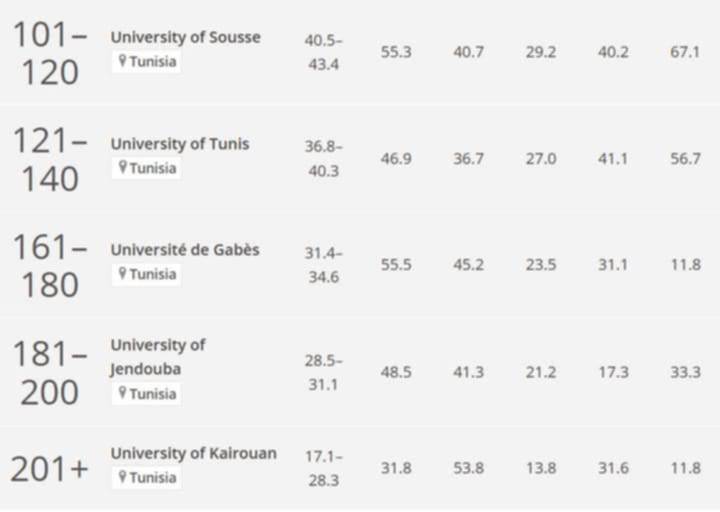This screenshot has width=720, height=512.
Task: Select the Tunisia tag under University of Jendouba
Action: click(x=146, y=394)
